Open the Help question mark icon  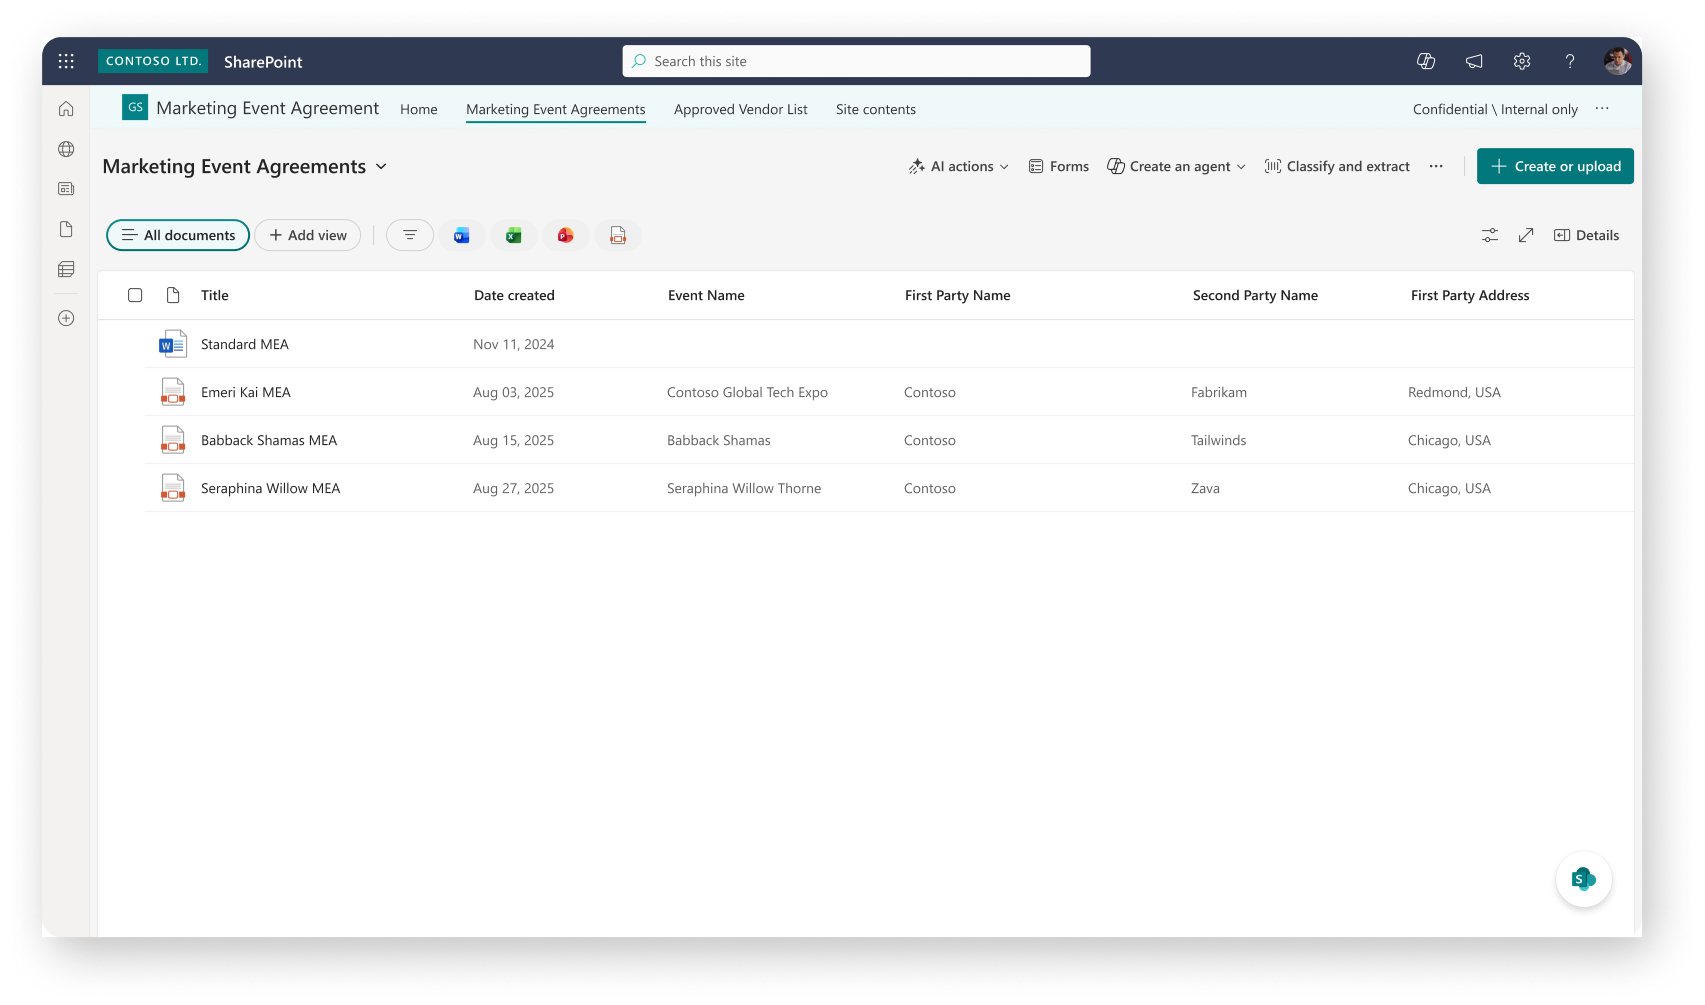tap(1570, 61)
